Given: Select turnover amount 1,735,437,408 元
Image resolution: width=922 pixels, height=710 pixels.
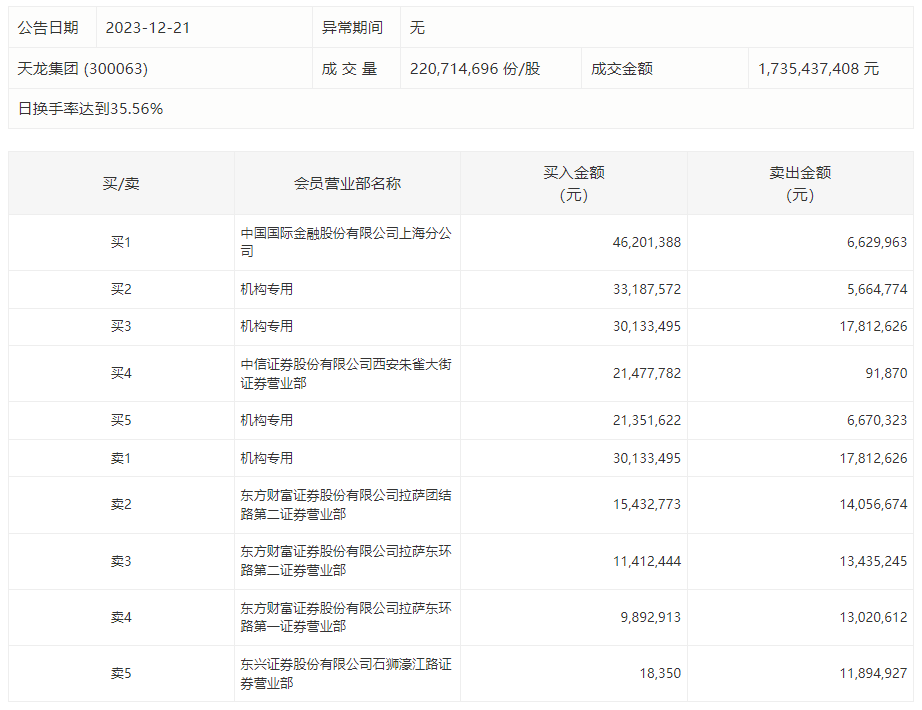Looking at the screenshot, I should pos(819,69).
